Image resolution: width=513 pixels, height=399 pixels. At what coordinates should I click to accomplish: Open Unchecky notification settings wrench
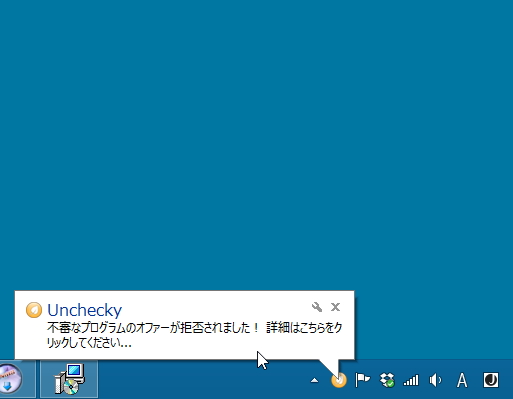click(317, 307)
